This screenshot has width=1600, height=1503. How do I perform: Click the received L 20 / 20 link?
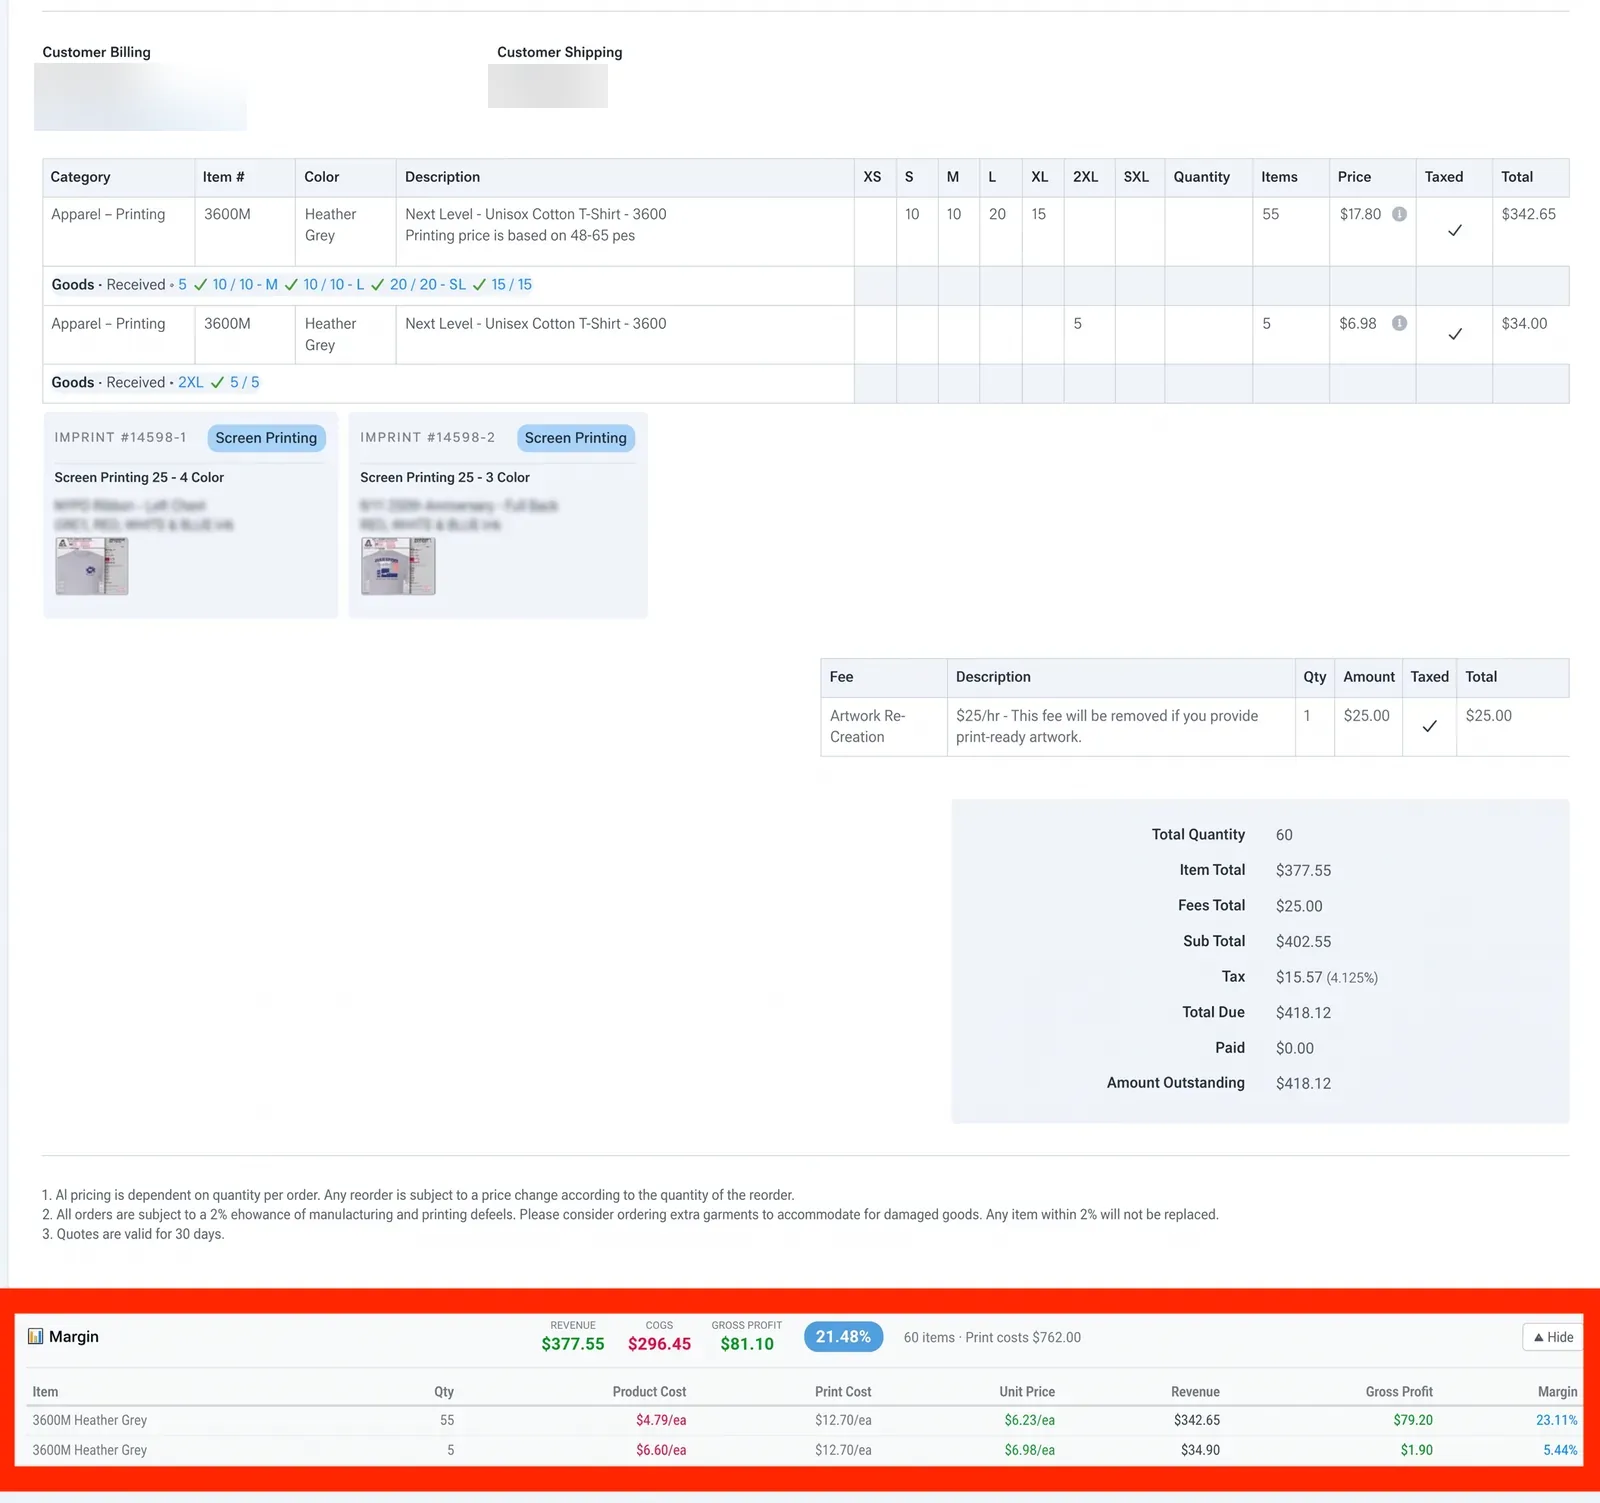[x=413, y=284]
